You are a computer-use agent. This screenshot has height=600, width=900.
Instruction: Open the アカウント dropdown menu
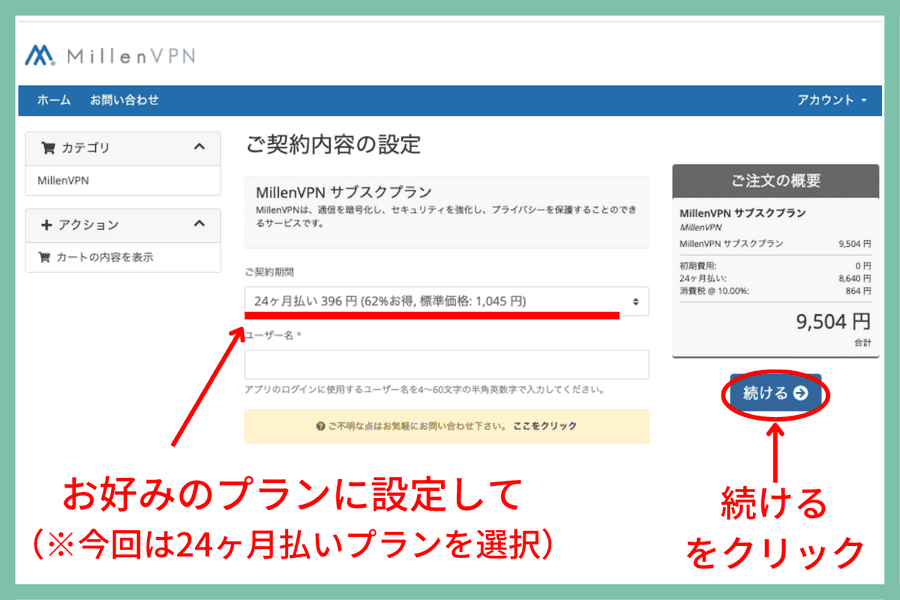pyautogui.click(x=832, y=100)
